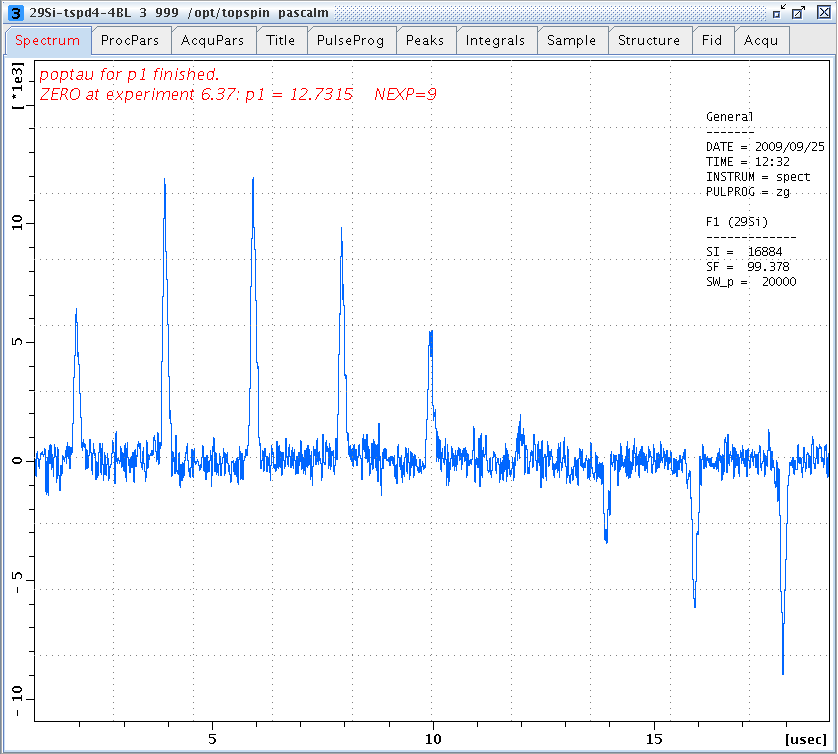Viewport: 838px width, 754px height.
Task: Select the Peaks tab
Action: tap(426, 41)
